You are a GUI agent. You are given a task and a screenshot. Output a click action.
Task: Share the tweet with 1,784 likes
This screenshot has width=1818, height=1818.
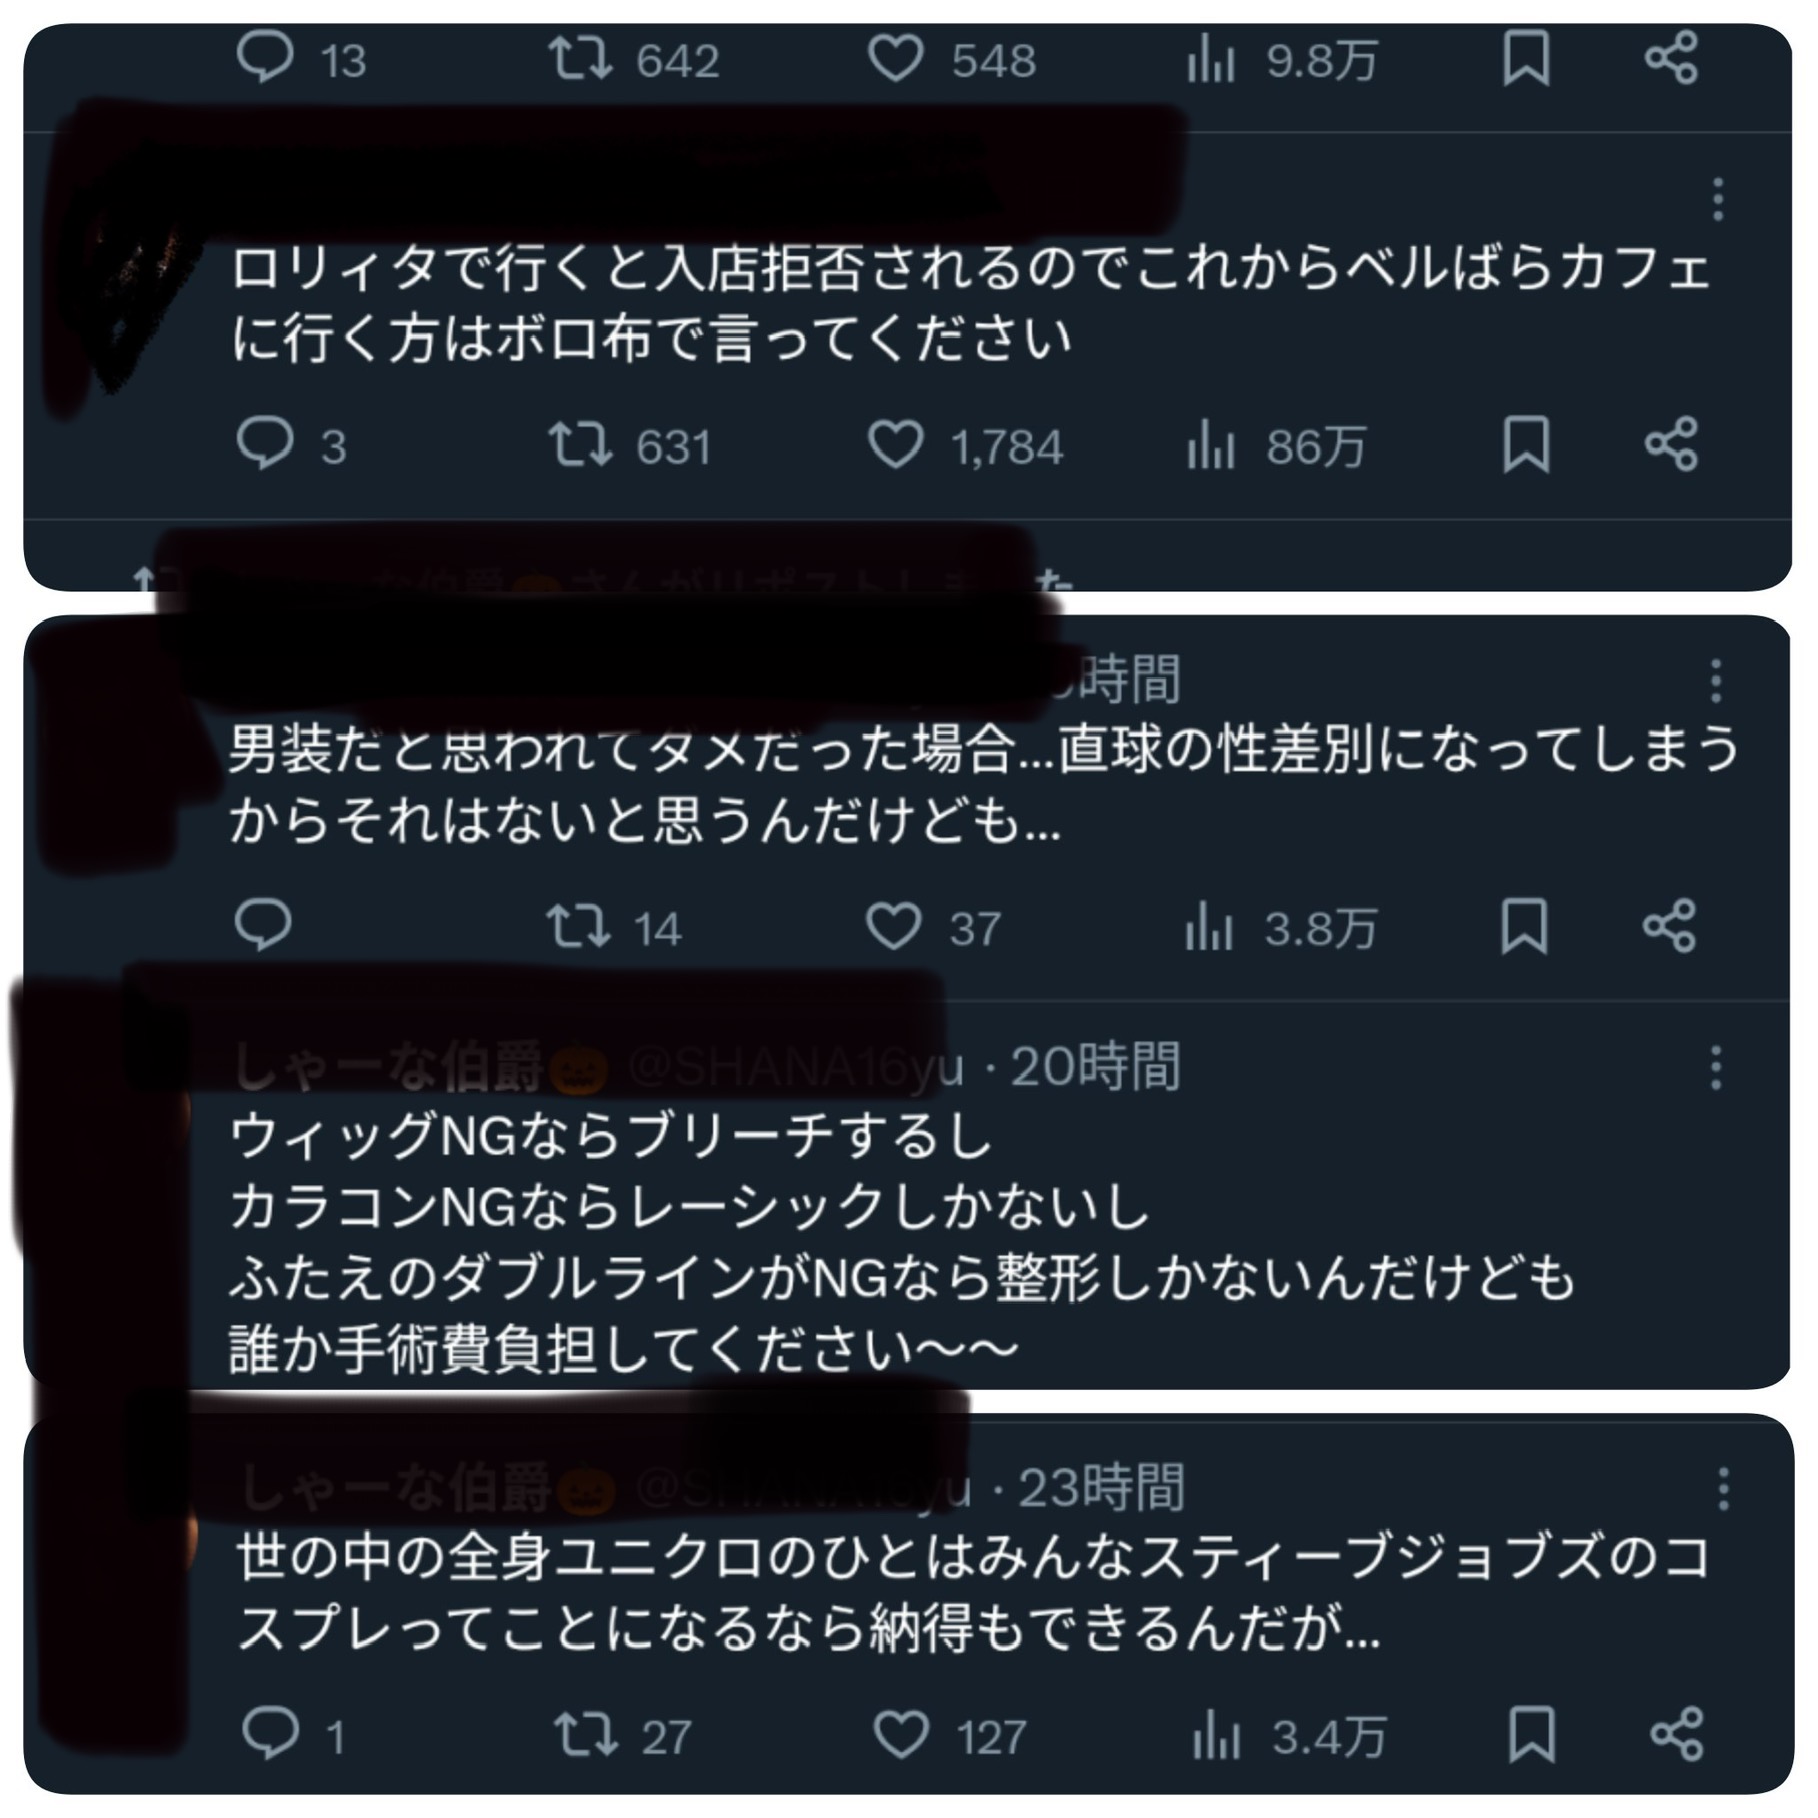(x=1672, y=444)
